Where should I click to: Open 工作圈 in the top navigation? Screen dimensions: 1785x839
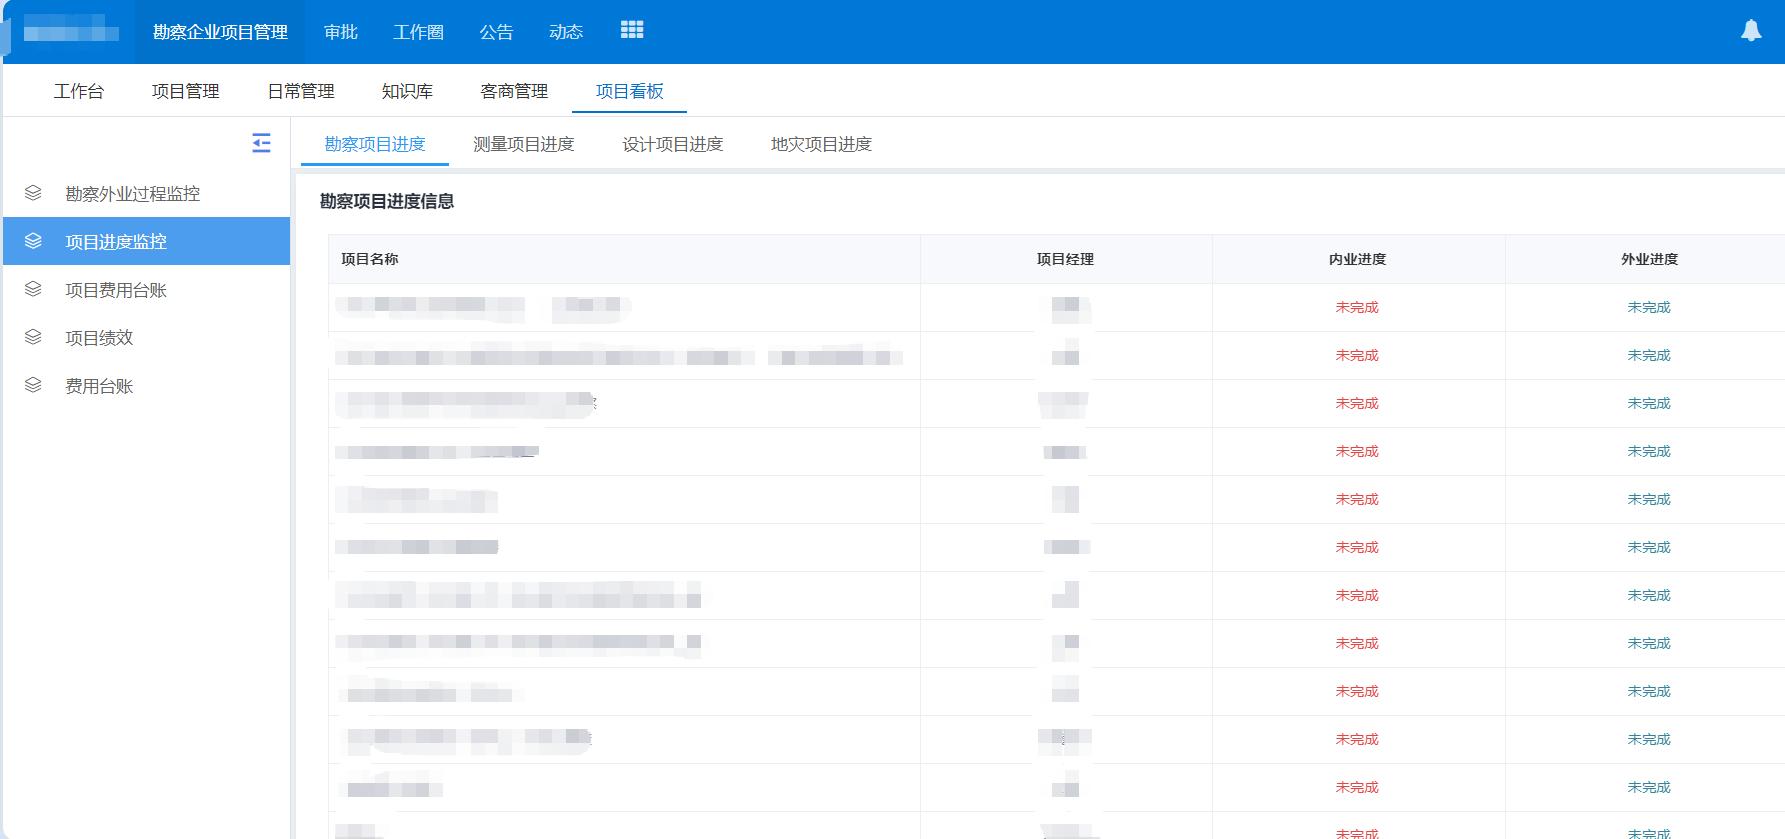[418, 32]
